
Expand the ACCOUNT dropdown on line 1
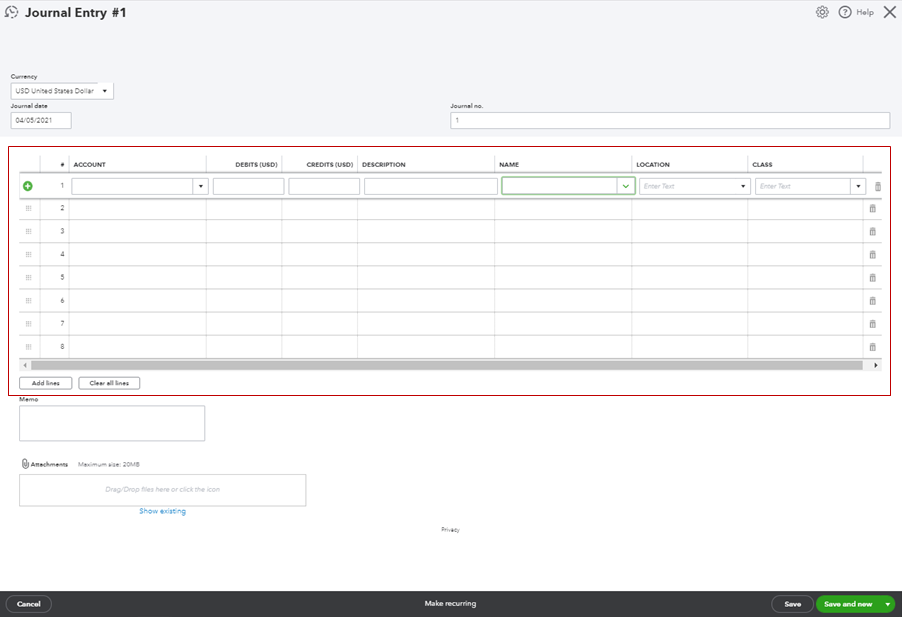(200, 185)
